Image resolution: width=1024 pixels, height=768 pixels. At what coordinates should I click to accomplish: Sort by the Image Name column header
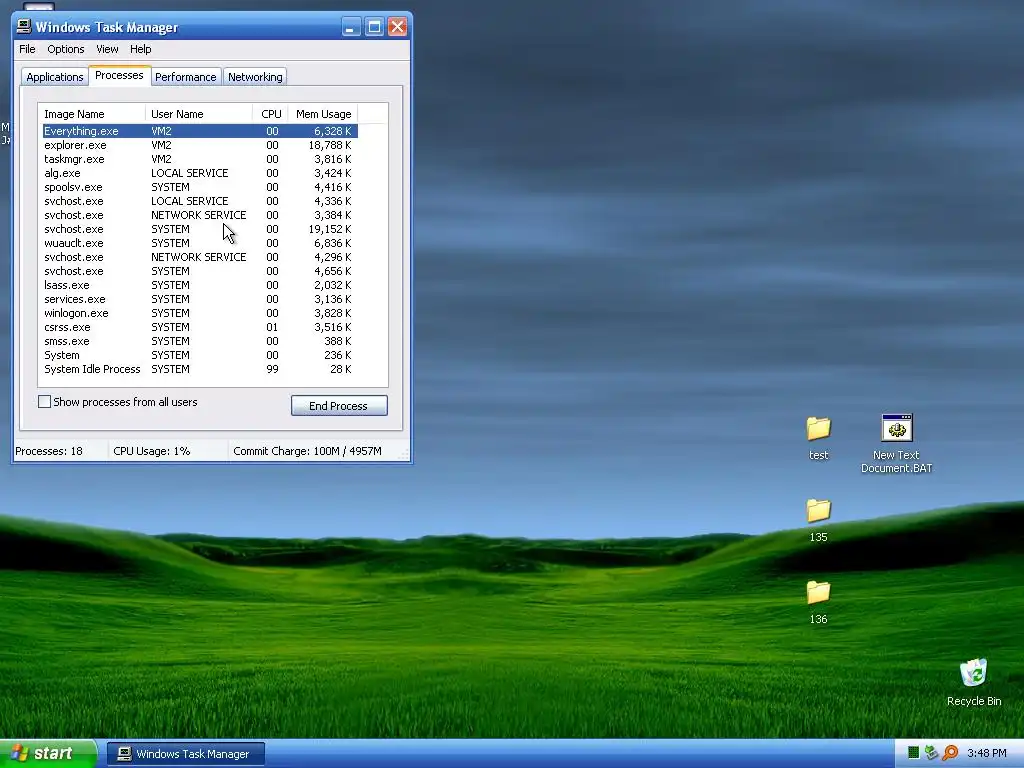point(91,114)
